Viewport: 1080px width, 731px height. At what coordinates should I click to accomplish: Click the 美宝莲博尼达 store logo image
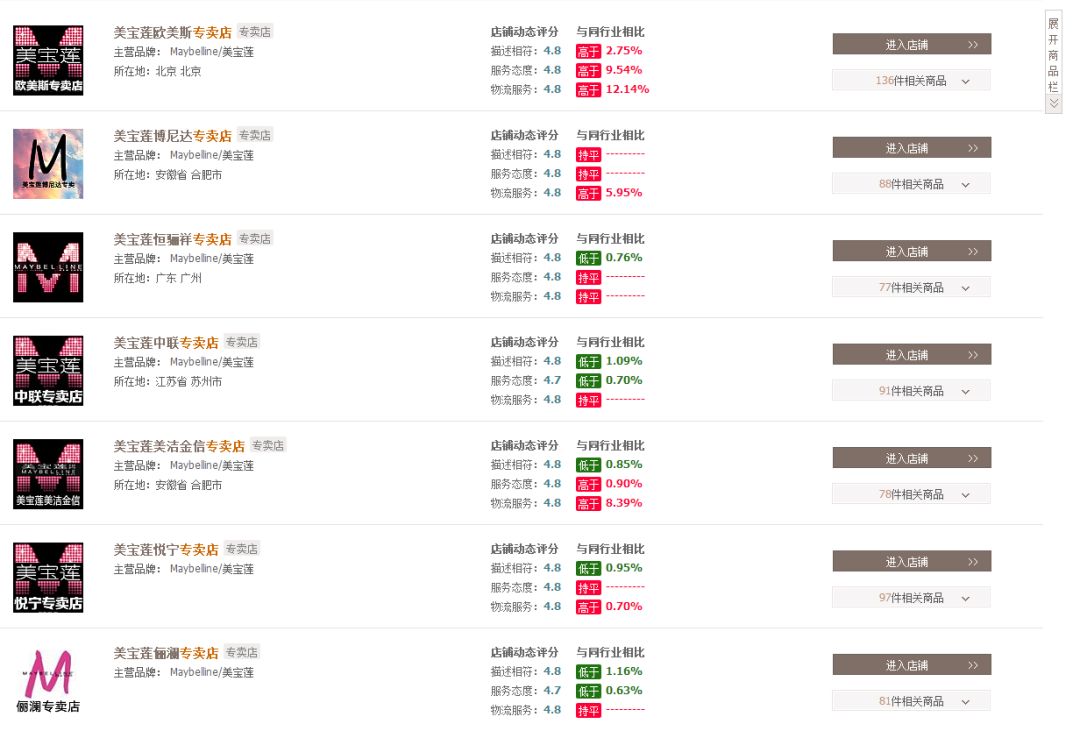48,164
